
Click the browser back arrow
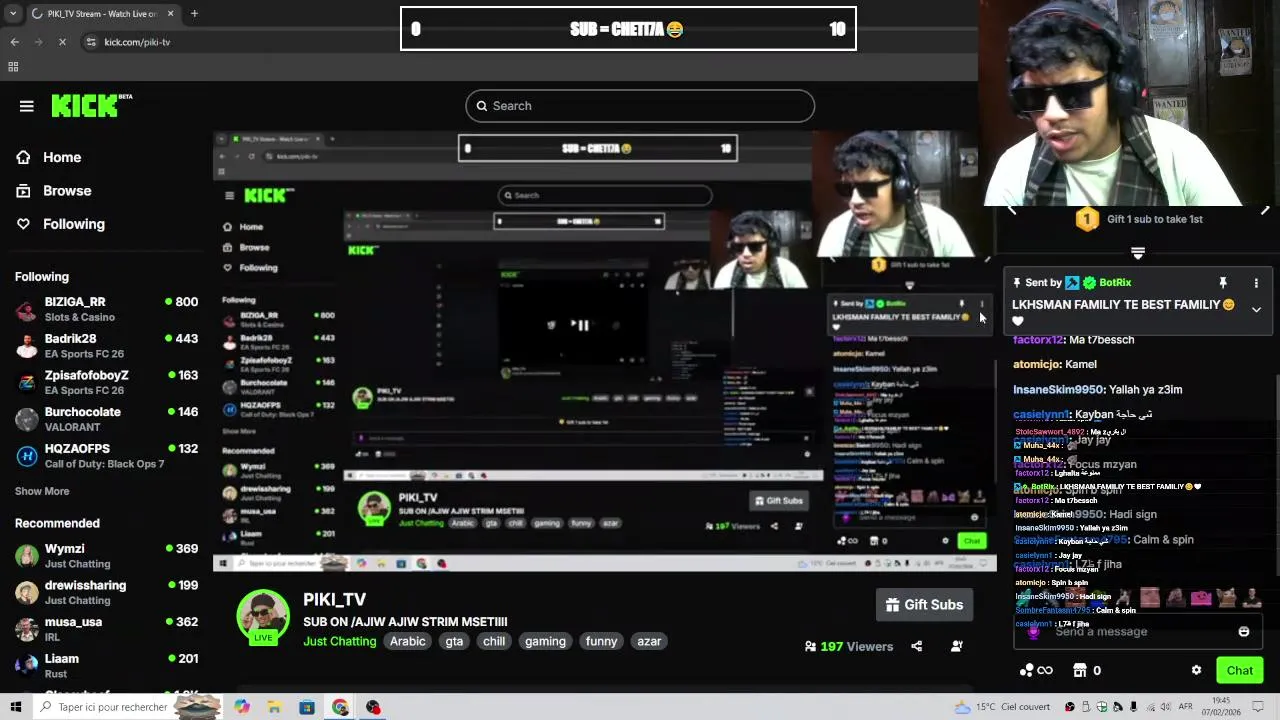[x=15, y=42]
